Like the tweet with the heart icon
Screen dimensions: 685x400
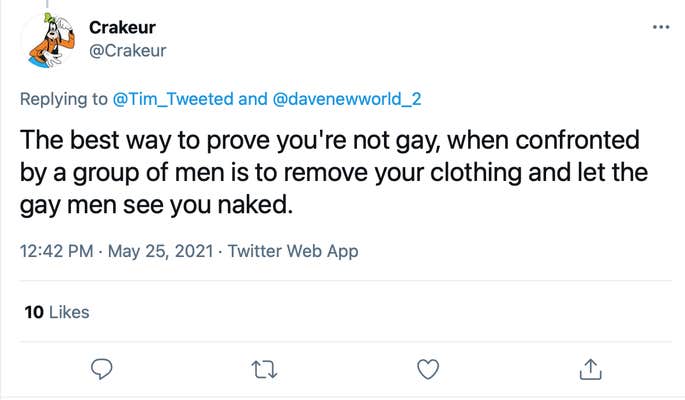tap(428, 369)
